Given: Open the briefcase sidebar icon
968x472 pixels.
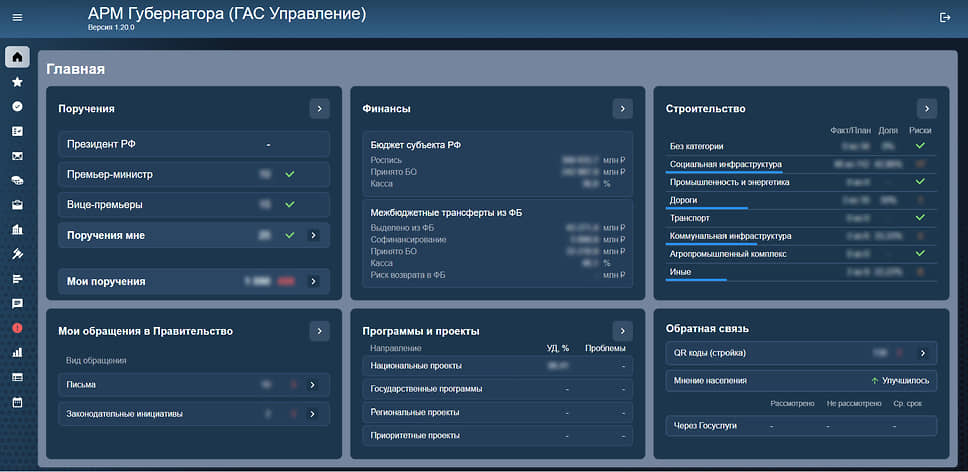Looking at the screenshot, I should (17, 205).
